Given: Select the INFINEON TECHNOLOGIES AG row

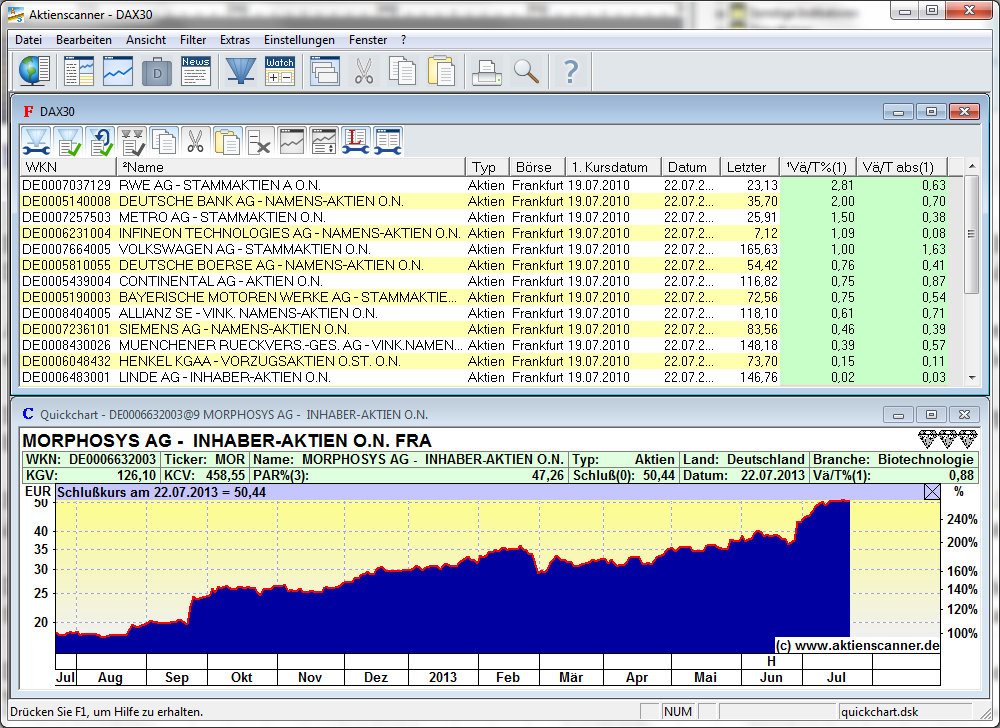Looking at the screenshot, I should point(483,233).
